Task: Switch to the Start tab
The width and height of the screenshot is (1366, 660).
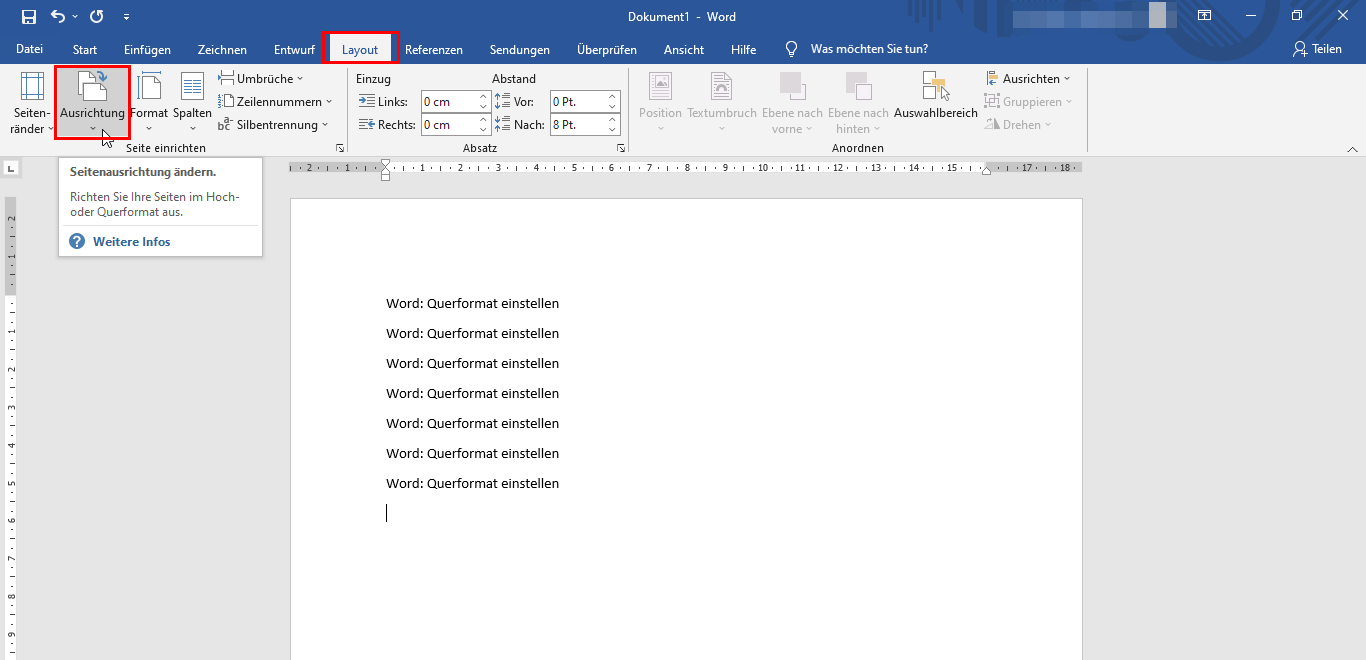Action: 85,49
